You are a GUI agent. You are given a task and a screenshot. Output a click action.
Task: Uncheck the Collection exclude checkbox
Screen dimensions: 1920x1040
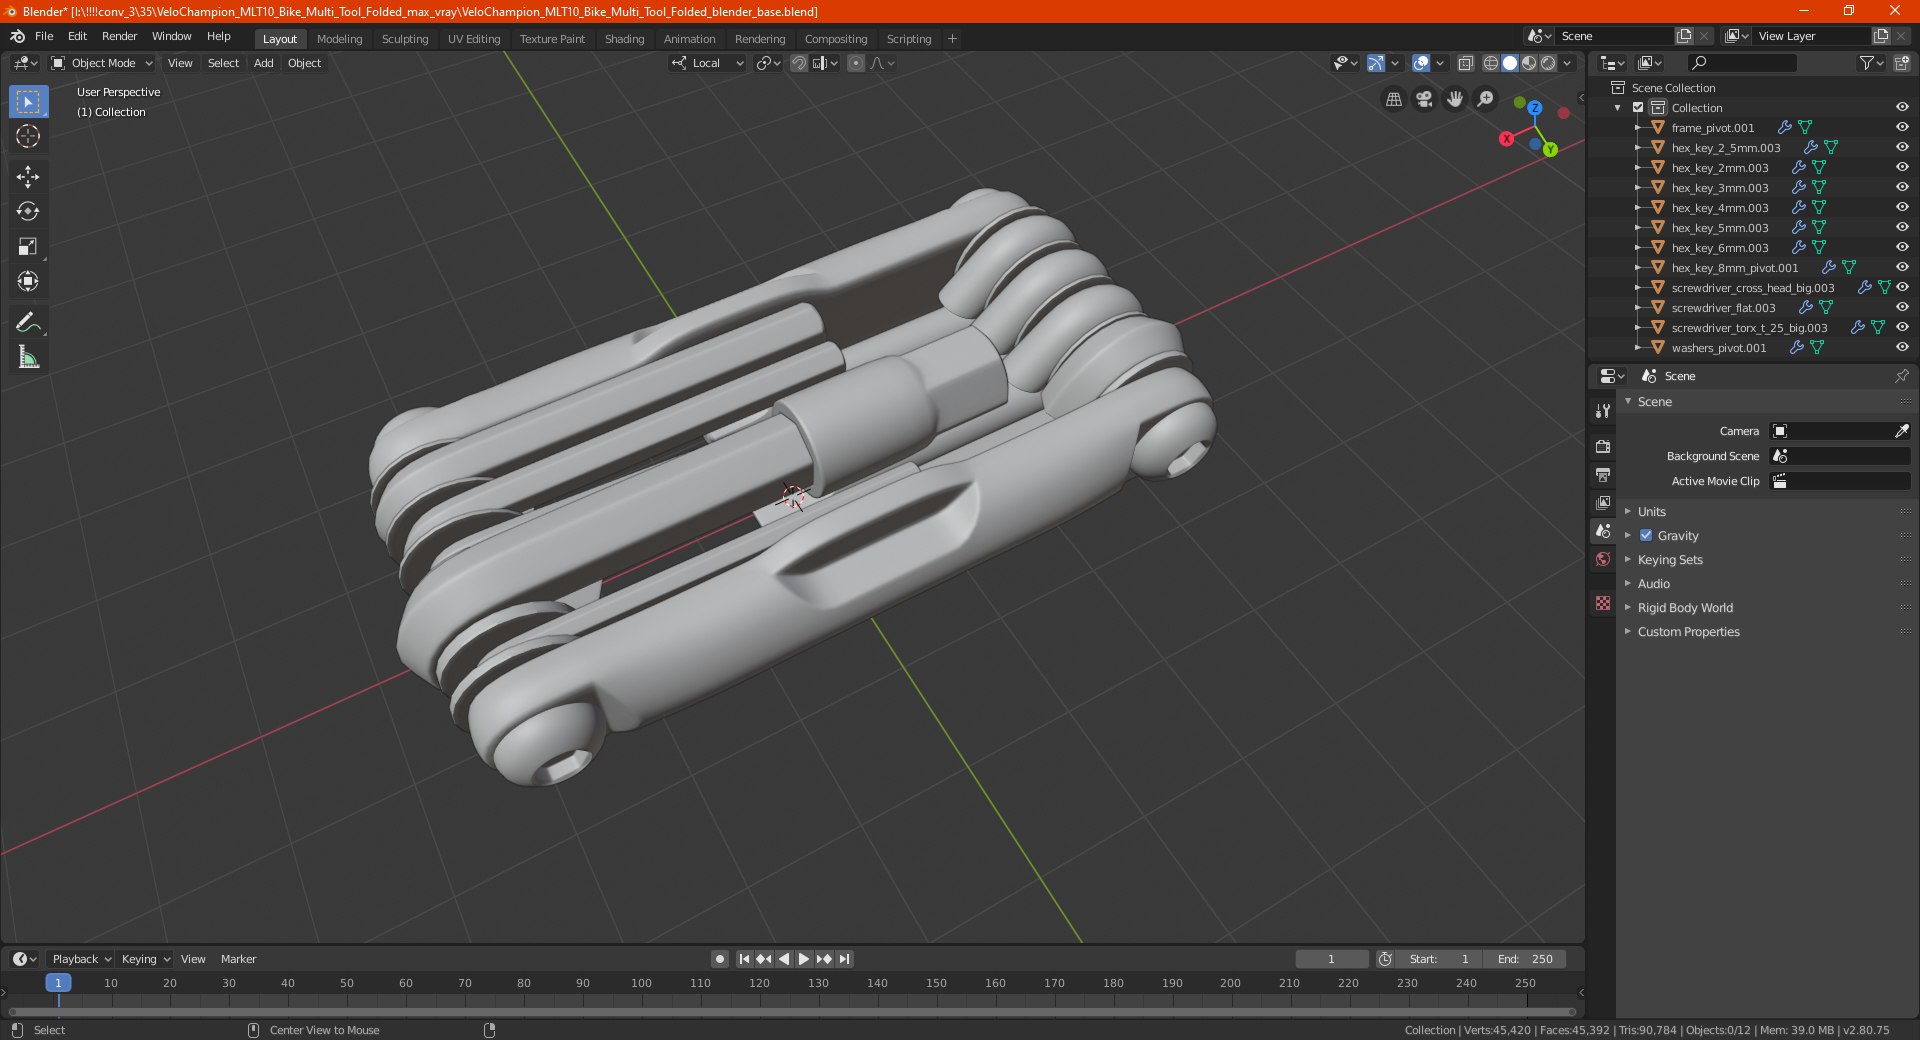pyautogui.click(x=1638, y=107)
